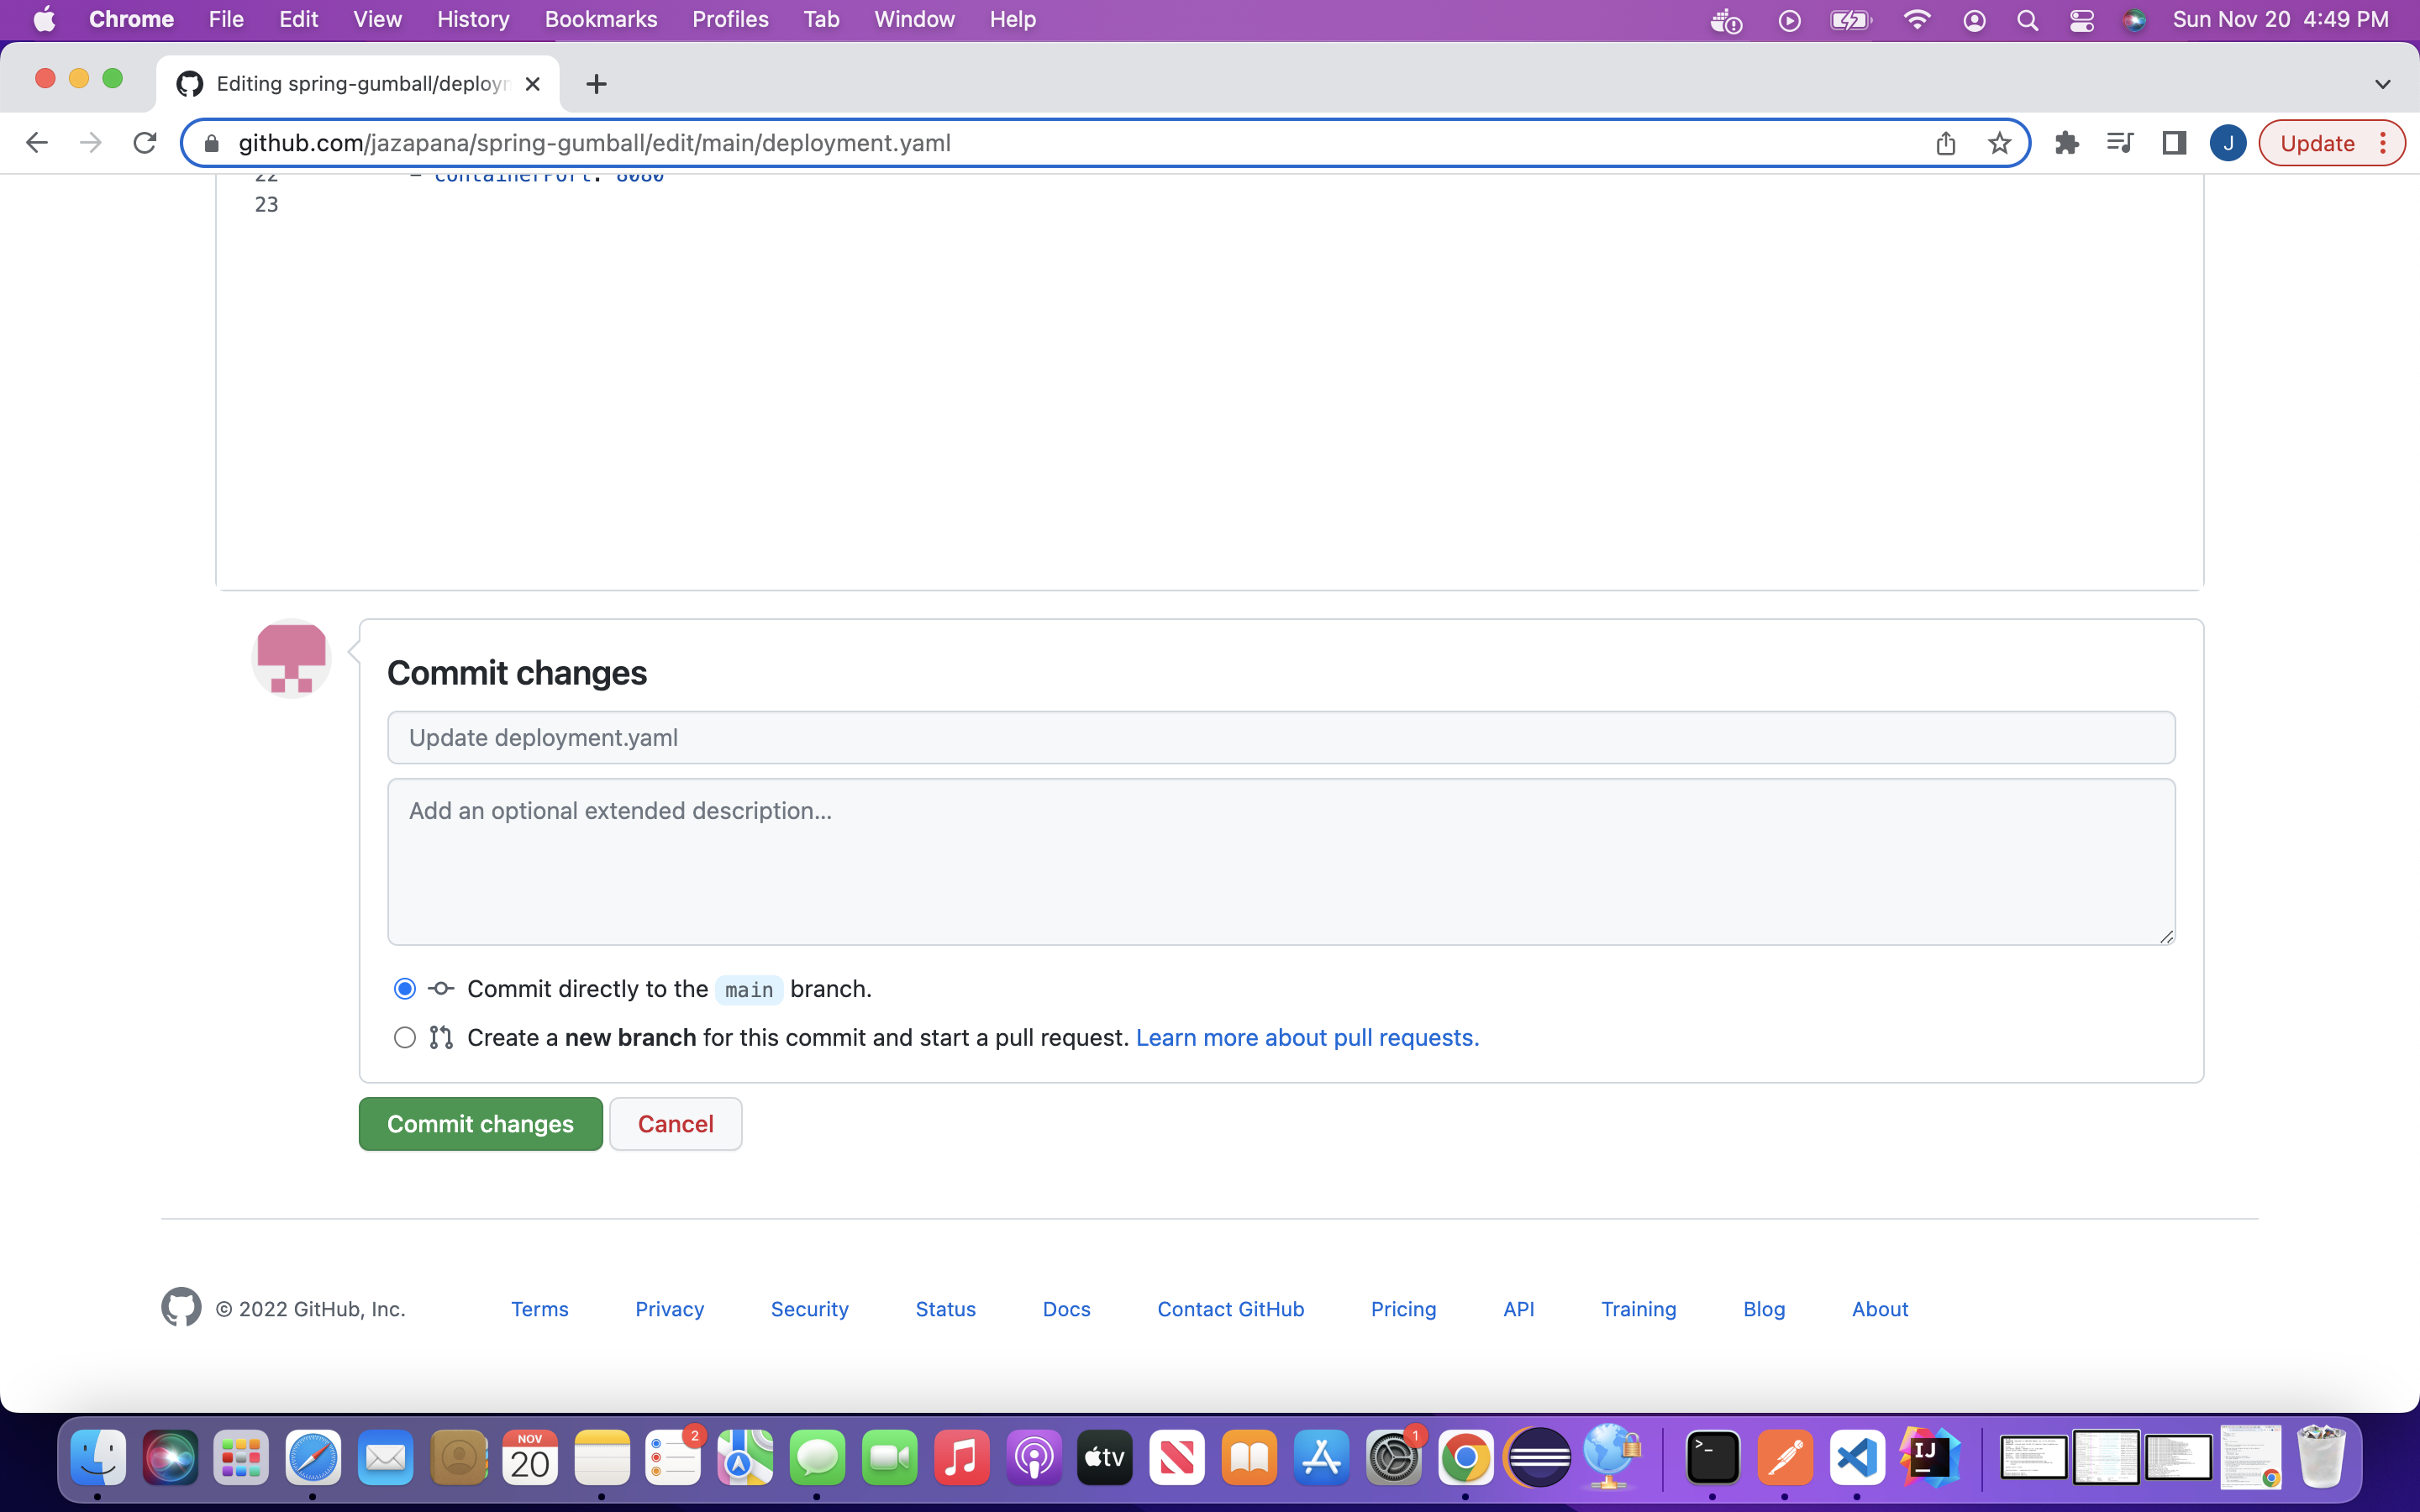2420x1512 pixels.
Task: Open the Bookmarks menu
Action: pos(600,20)
